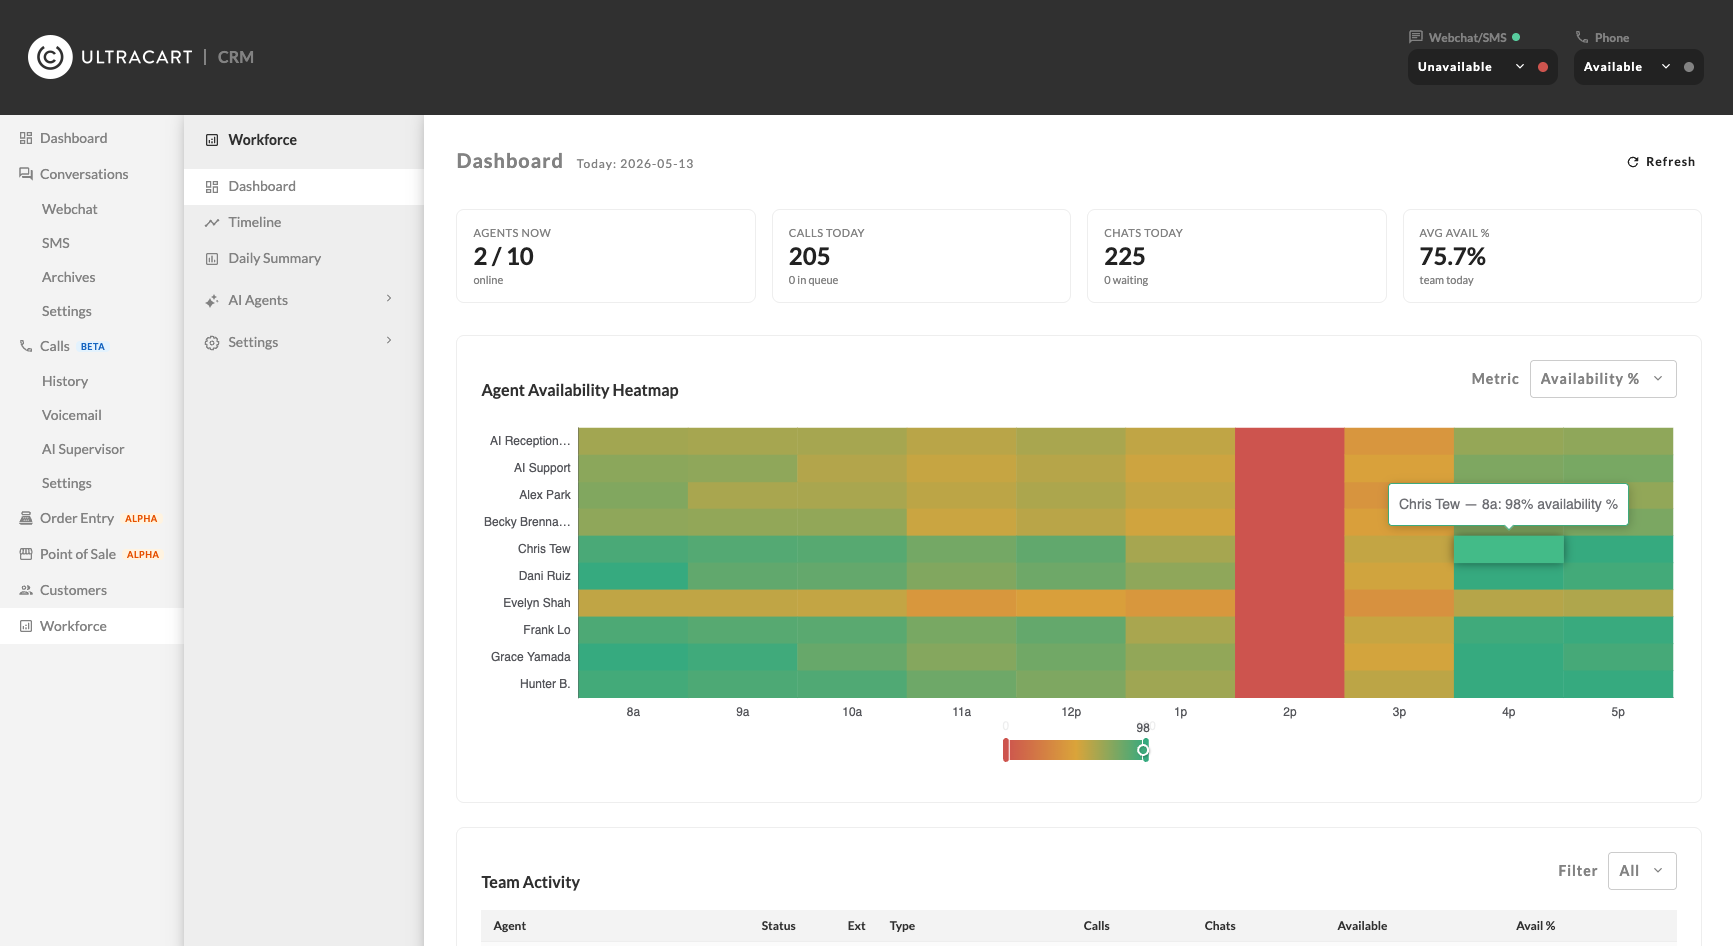
Task: Open Archives under Conversations
Action: pyautogui.click(x=69, y=277)
